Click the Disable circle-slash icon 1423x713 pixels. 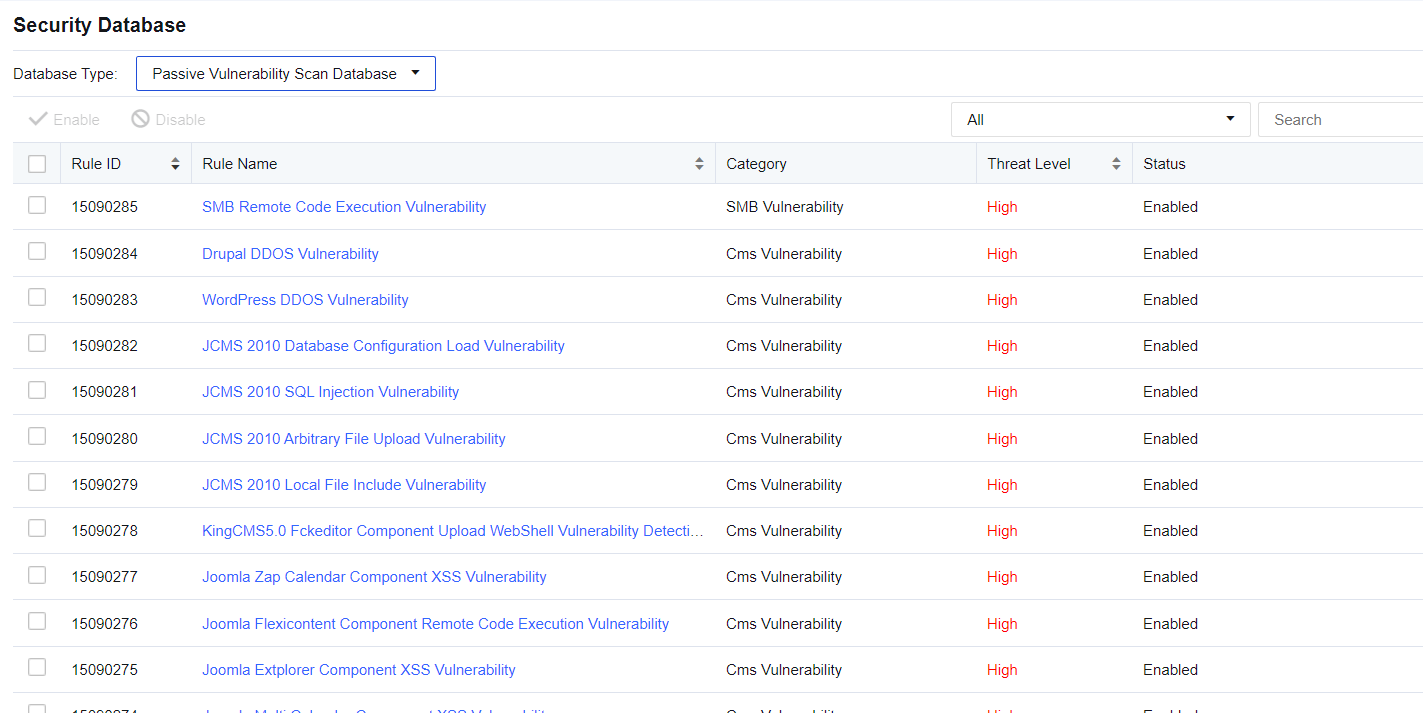pyautogui.click(x=141, y=119)
